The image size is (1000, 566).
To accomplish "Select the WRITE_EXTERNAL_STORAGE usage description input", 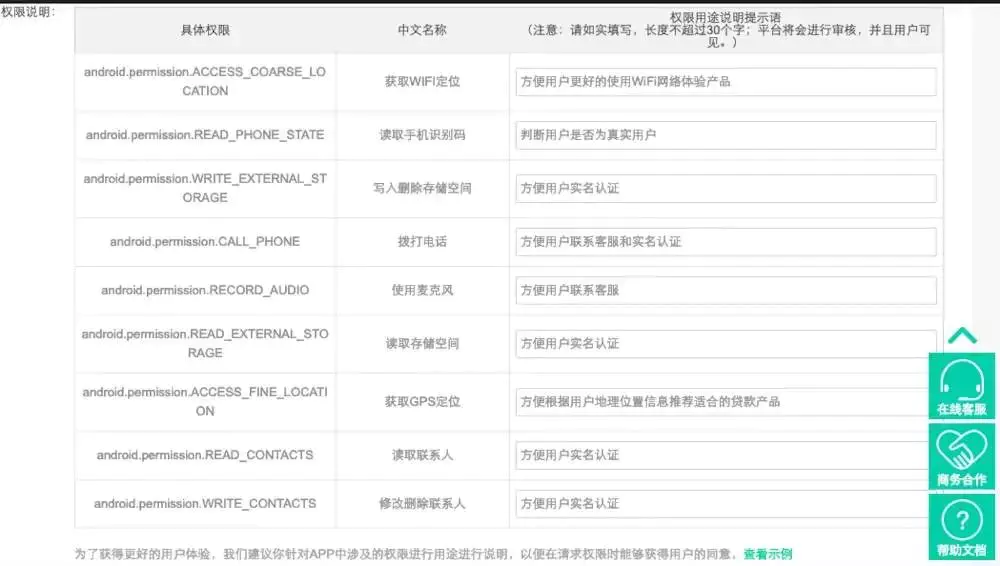I will point(725,188).
